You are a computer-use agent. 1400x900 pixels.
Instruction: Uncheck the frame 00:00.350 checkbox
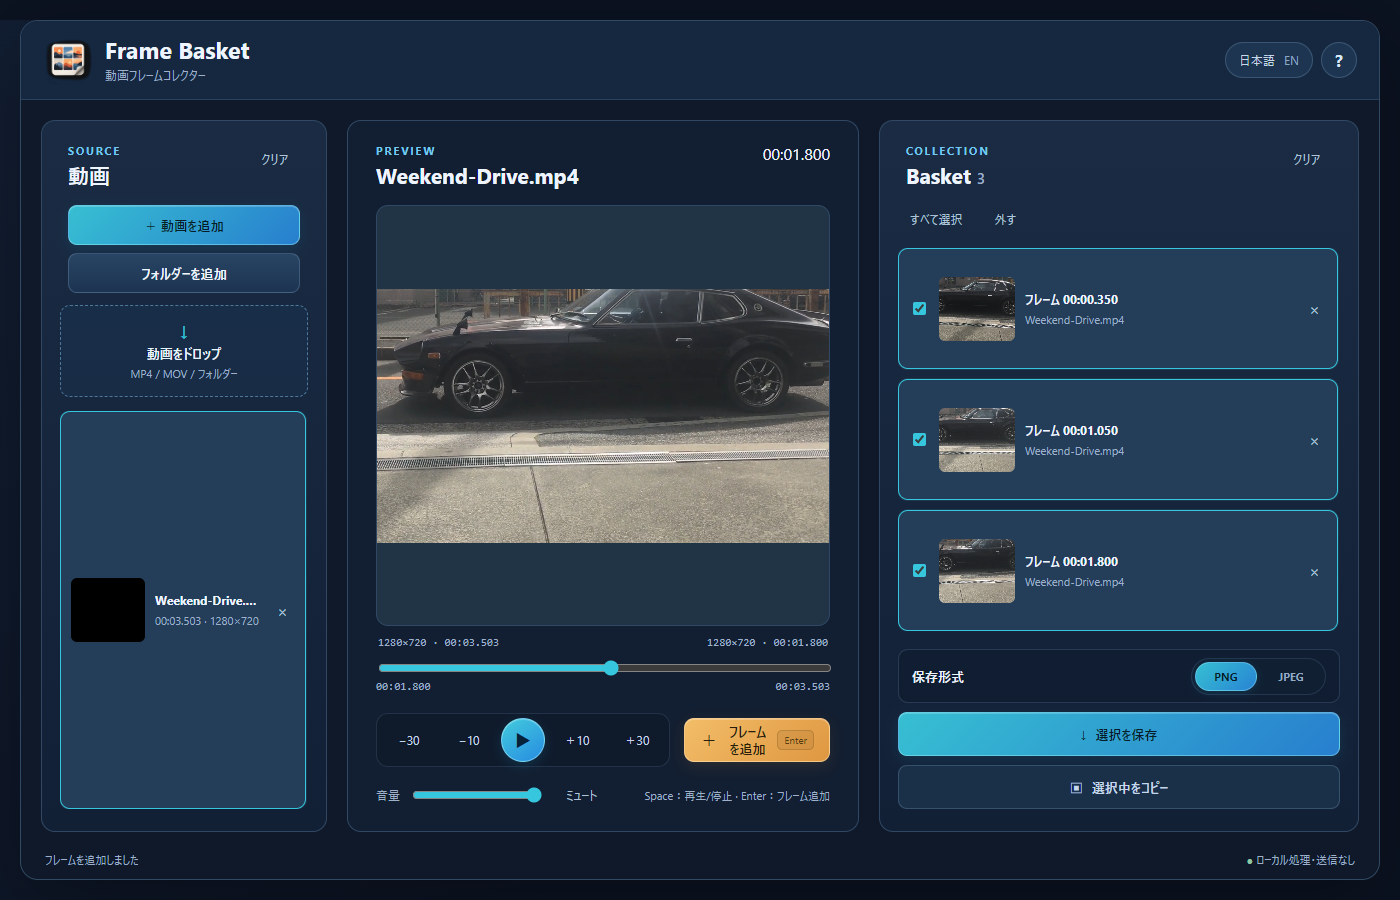919,308
